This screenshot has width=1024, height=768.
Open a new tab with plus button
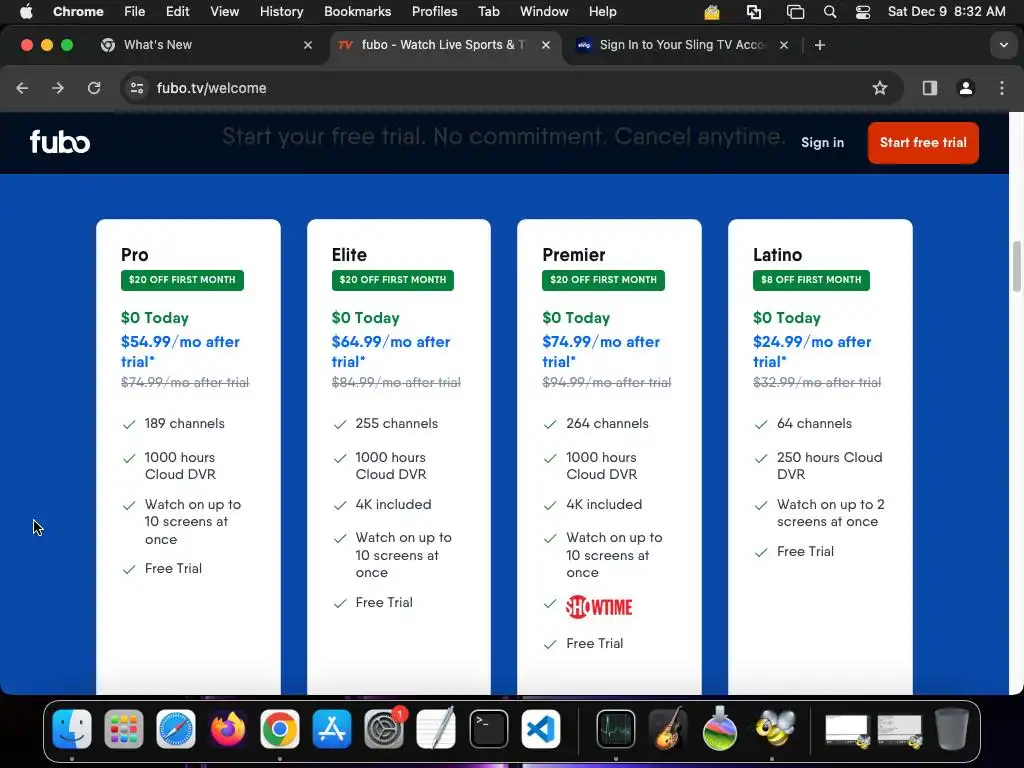[820, 45]
